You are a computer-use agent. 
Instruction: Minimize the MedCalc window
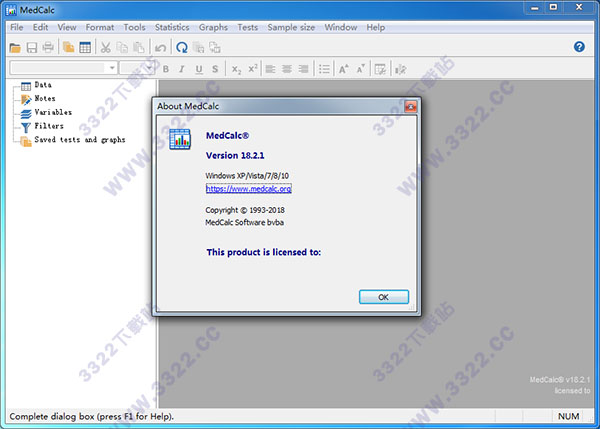[535, 7]
